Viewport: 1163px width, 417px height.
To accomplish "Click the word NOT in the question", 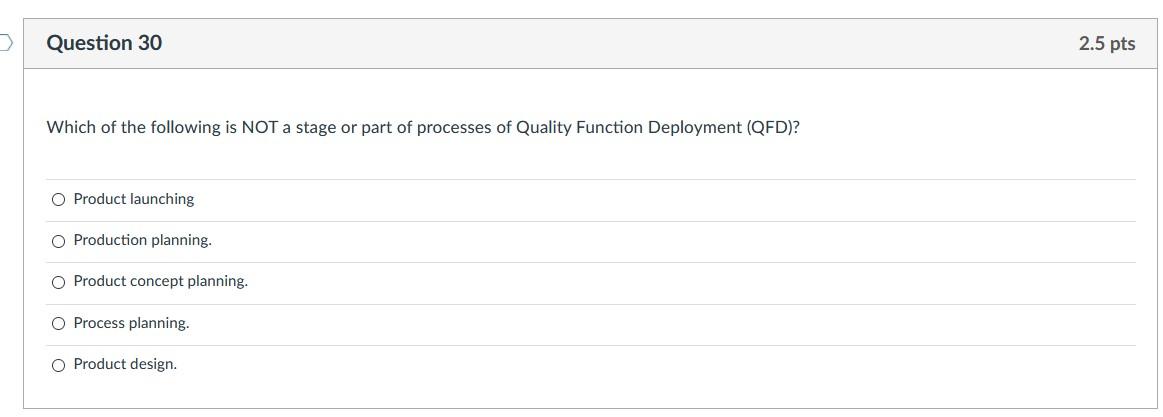I will (259, 128).
